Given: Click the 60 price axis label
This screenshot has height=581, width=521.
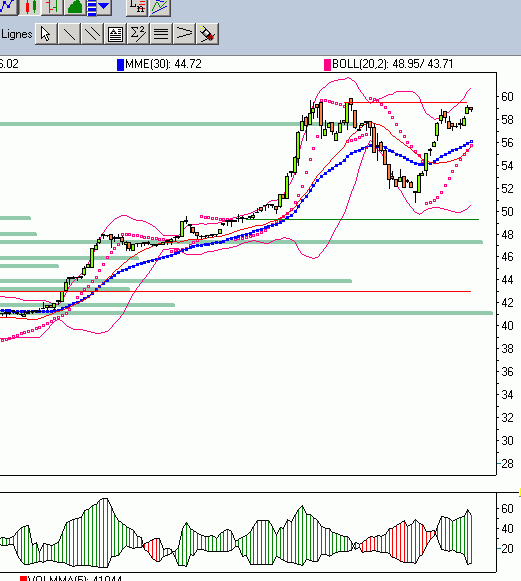Looking at the screenshot, I should [x=507, y=97].
